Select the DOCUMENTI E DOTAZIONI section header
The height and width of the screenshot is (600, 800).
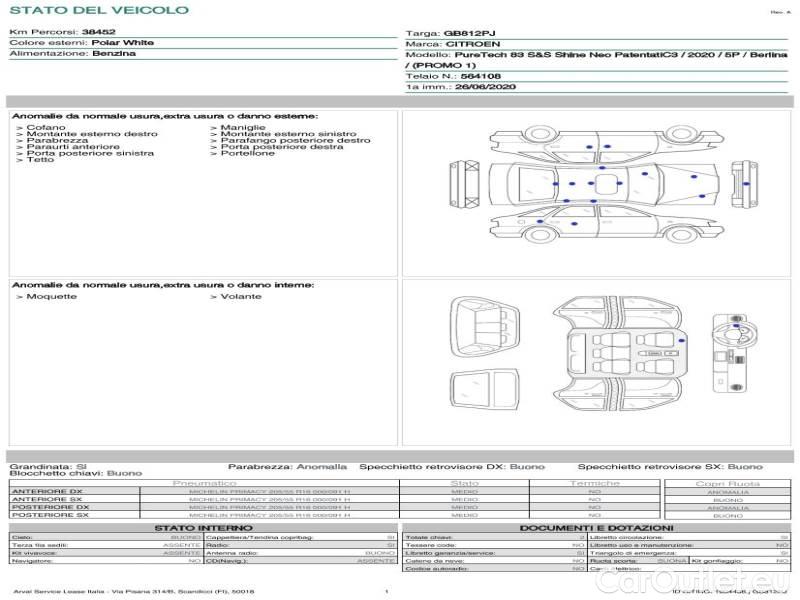coord(596,527)
